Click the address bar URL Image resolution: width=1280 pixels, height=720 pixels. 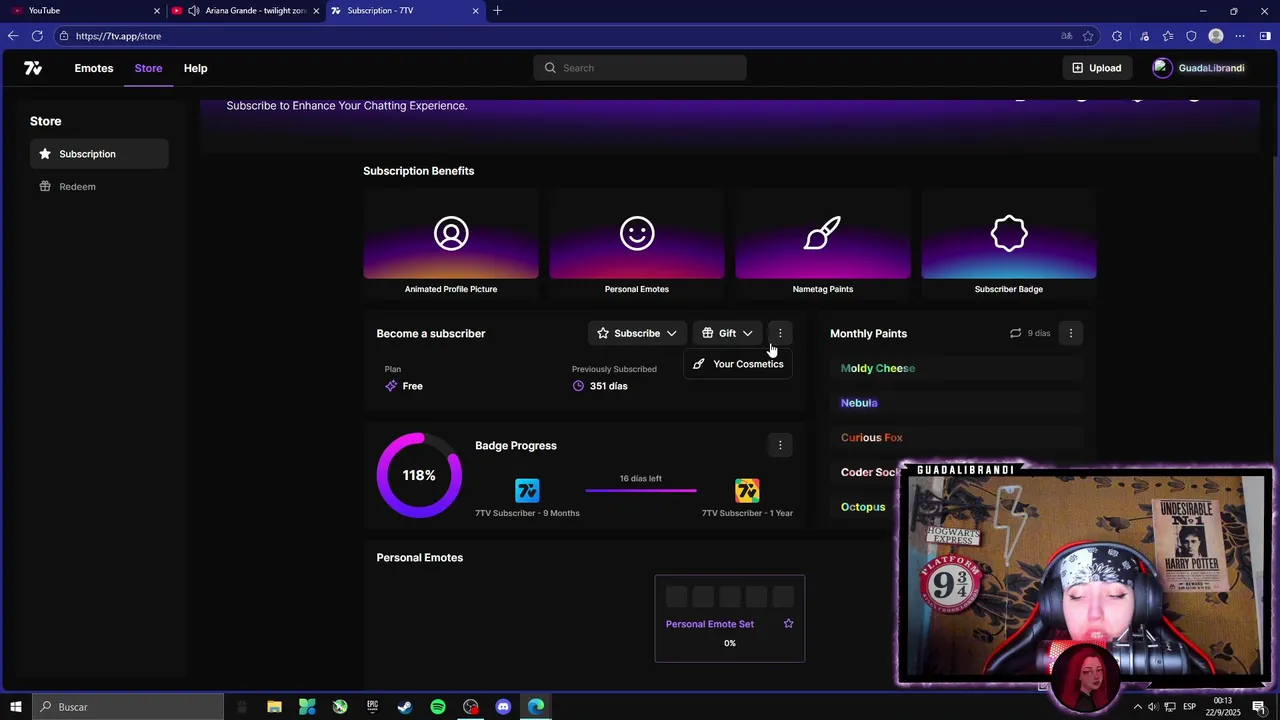118,36
